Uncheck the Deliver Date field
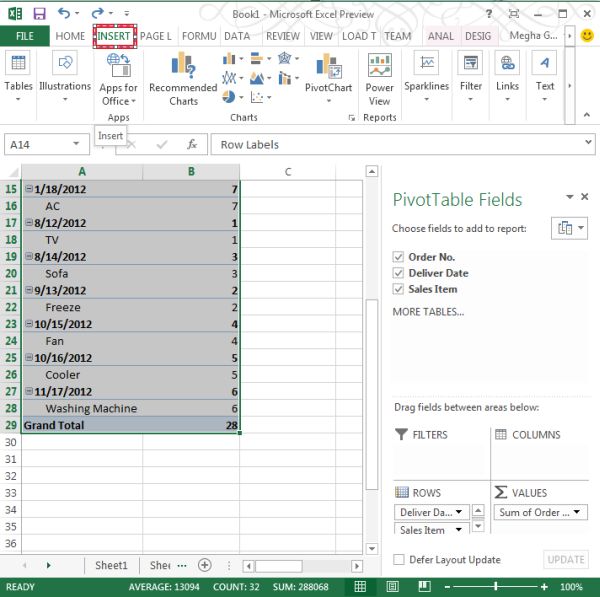The width and height of the screenshot is (600, 597). pos(398,273)
